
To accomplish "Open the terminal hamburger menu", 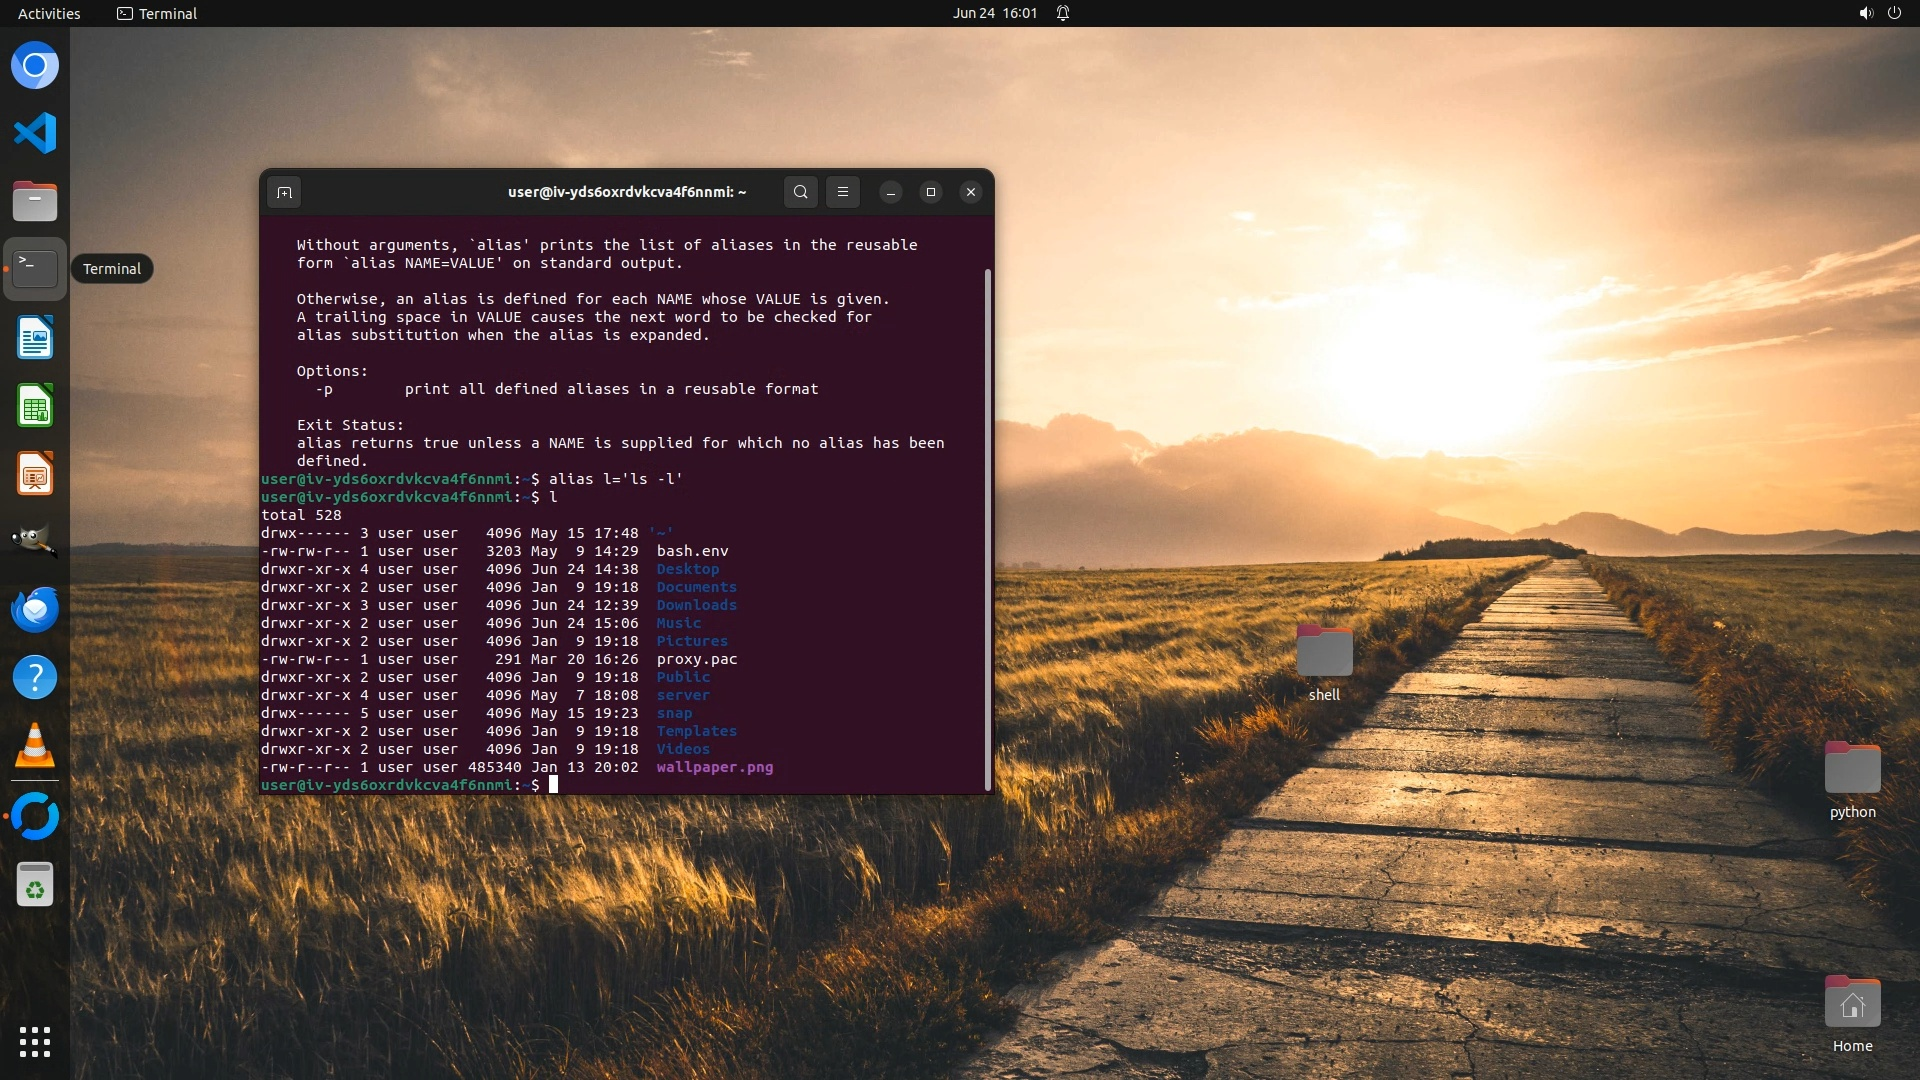I will tap(843, 192).
